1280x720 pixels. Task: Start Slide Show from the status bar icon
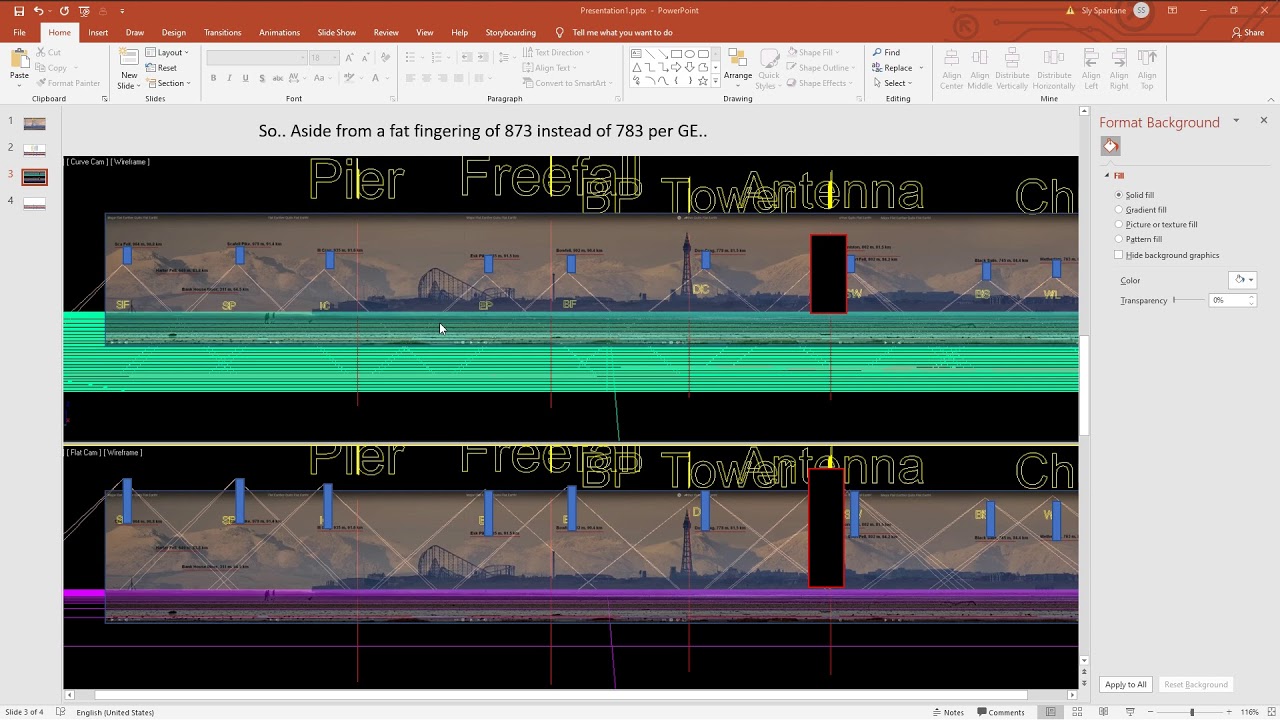click(x=1130, y=712)
